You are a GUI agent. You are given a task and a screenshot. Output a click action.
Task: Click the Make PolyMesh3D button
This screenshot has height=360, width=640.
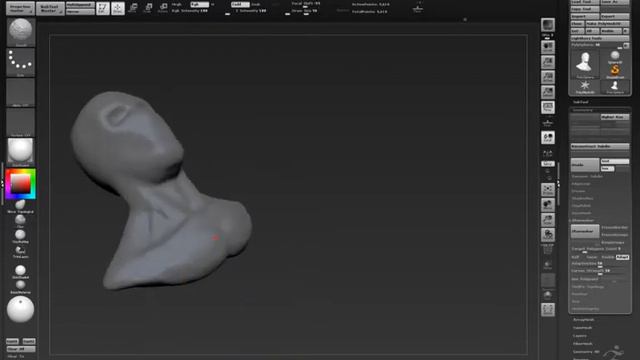pyautogui.click(x=608, y=24)
